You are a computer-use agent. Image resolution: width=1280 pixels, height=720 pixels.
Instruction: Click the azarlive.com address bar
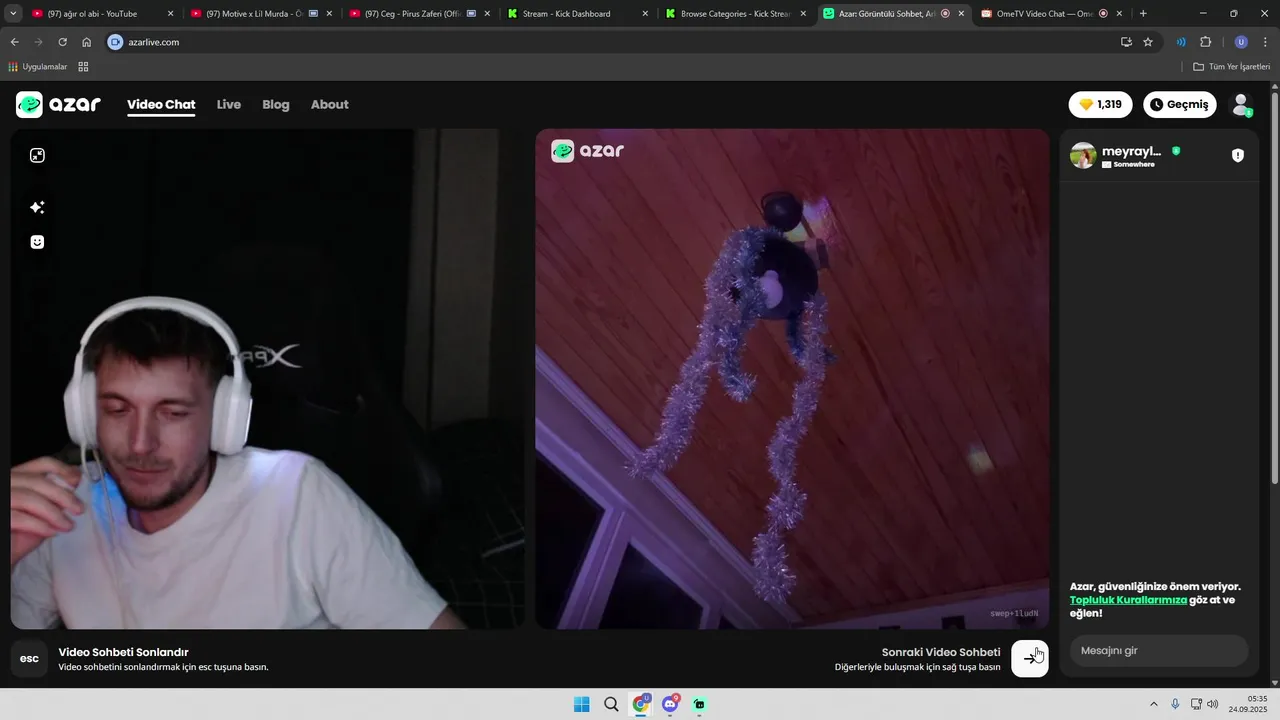[610, 42]
